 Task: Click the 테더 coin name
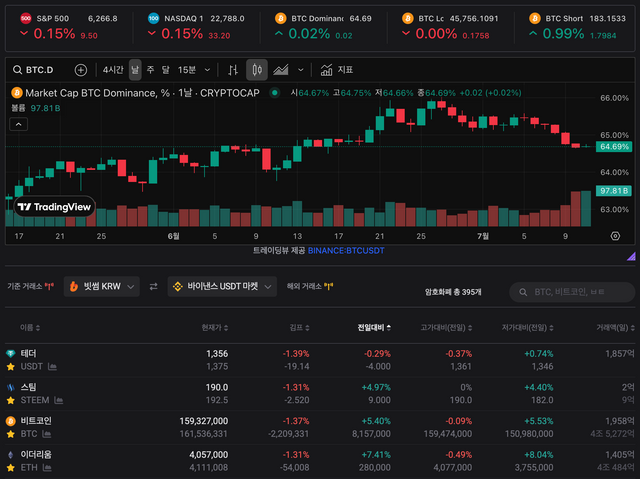29,353
